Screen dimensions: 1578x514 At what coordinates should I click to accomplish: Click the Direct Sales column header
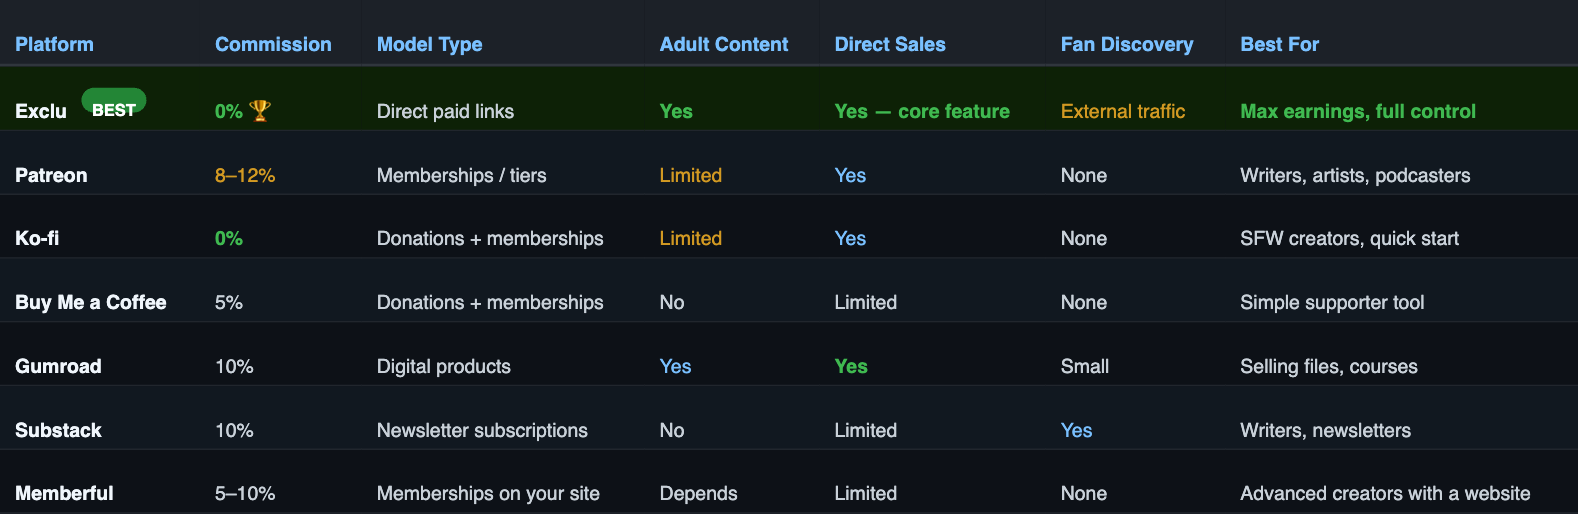pos(890,44)
